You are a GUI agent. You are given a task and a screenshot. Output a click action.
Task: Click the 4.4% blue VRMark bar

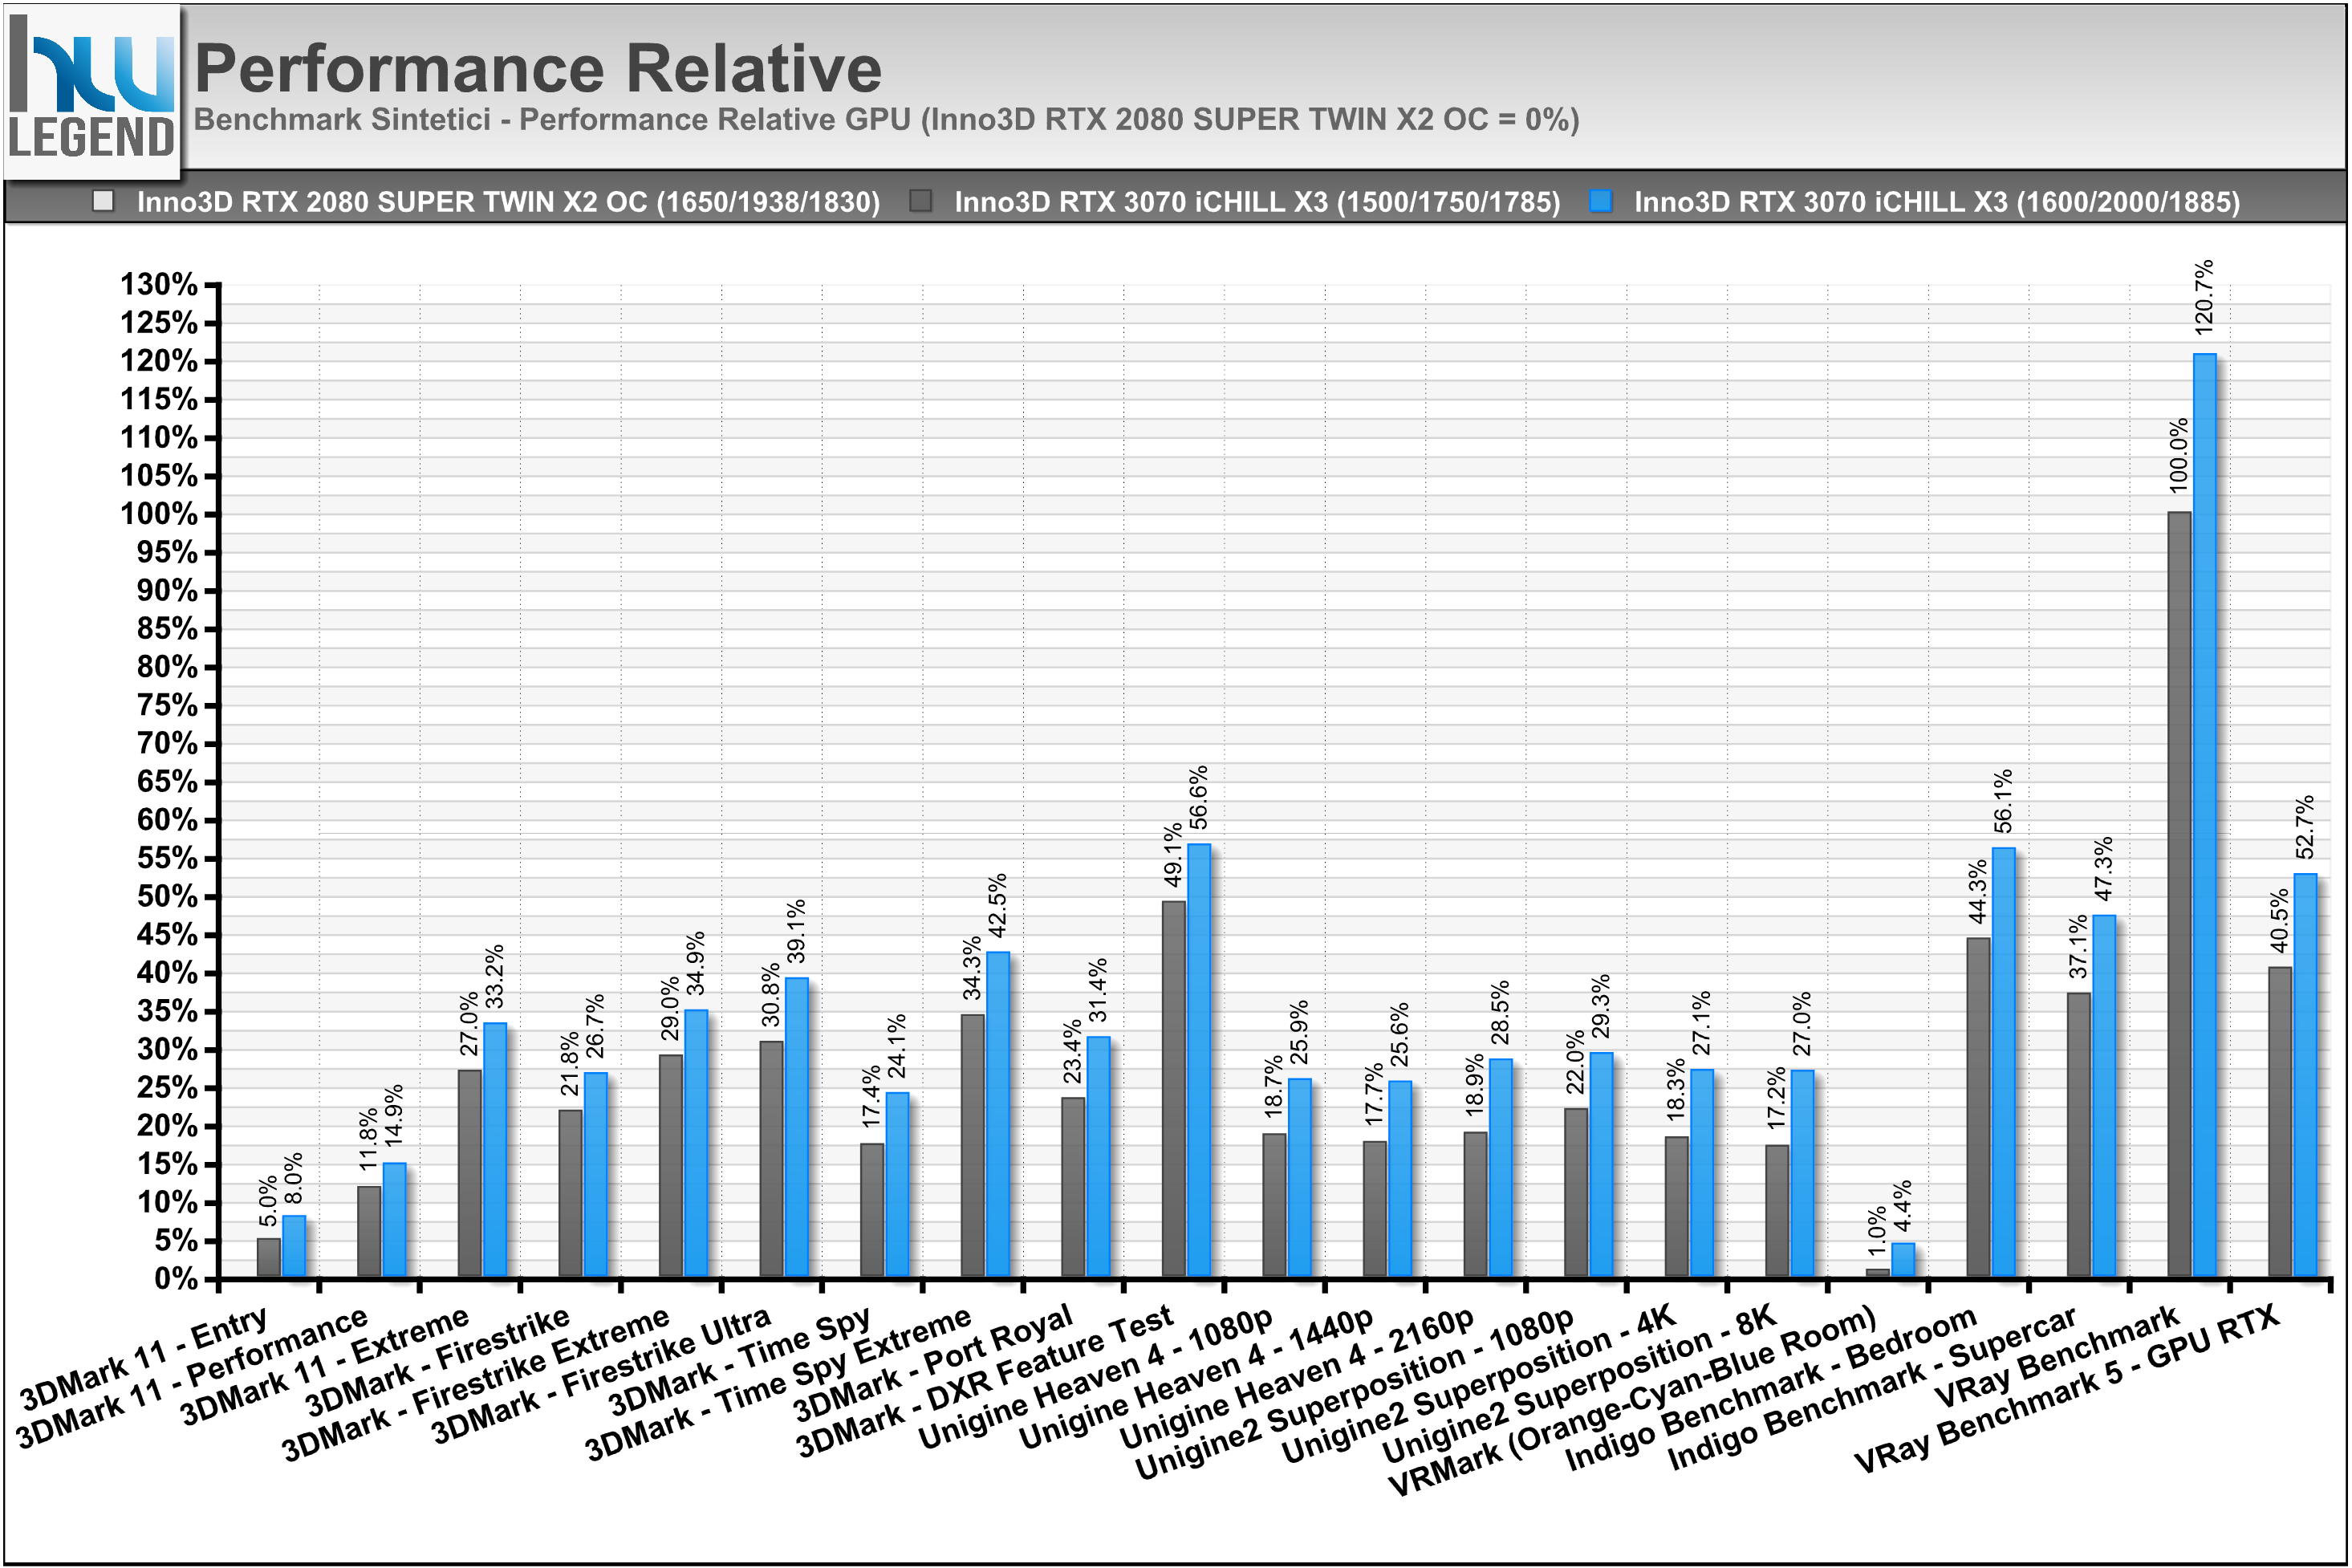[x=1904, y=1261]
